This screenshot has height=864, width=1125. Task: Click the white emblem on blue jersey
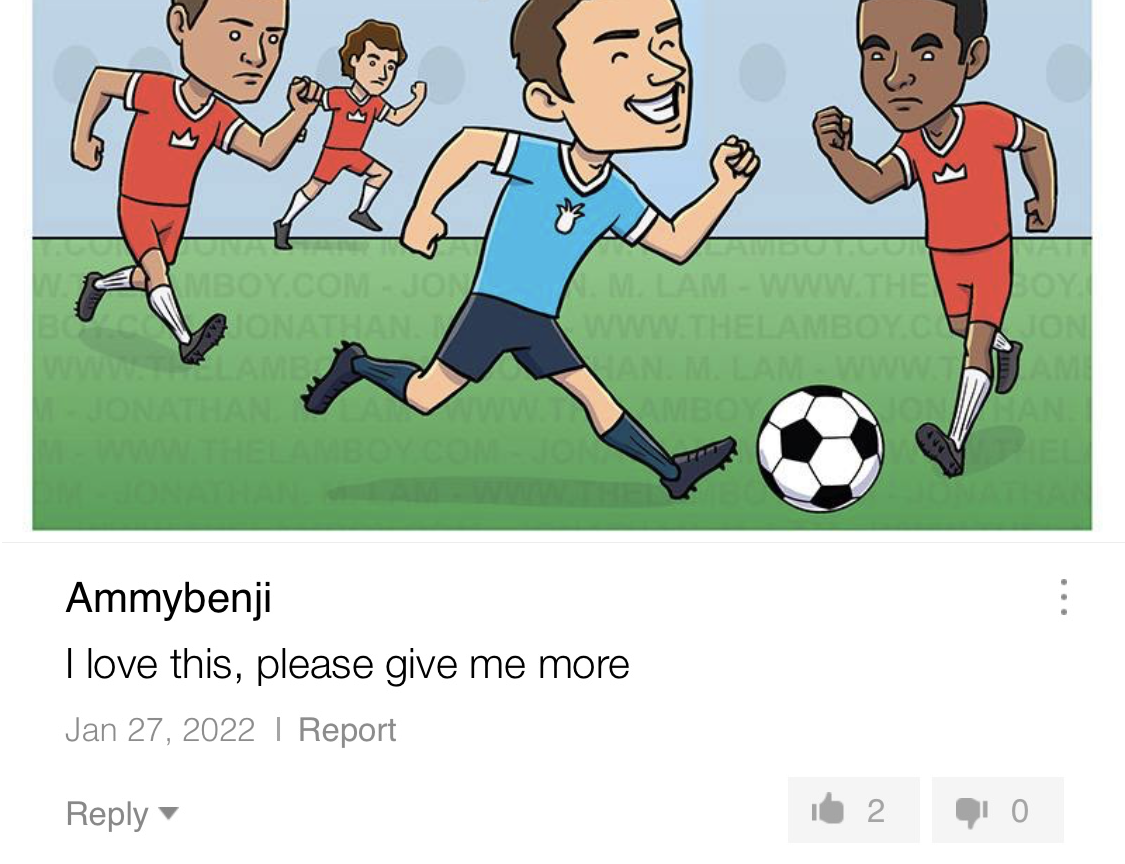[x=568, y=216]
